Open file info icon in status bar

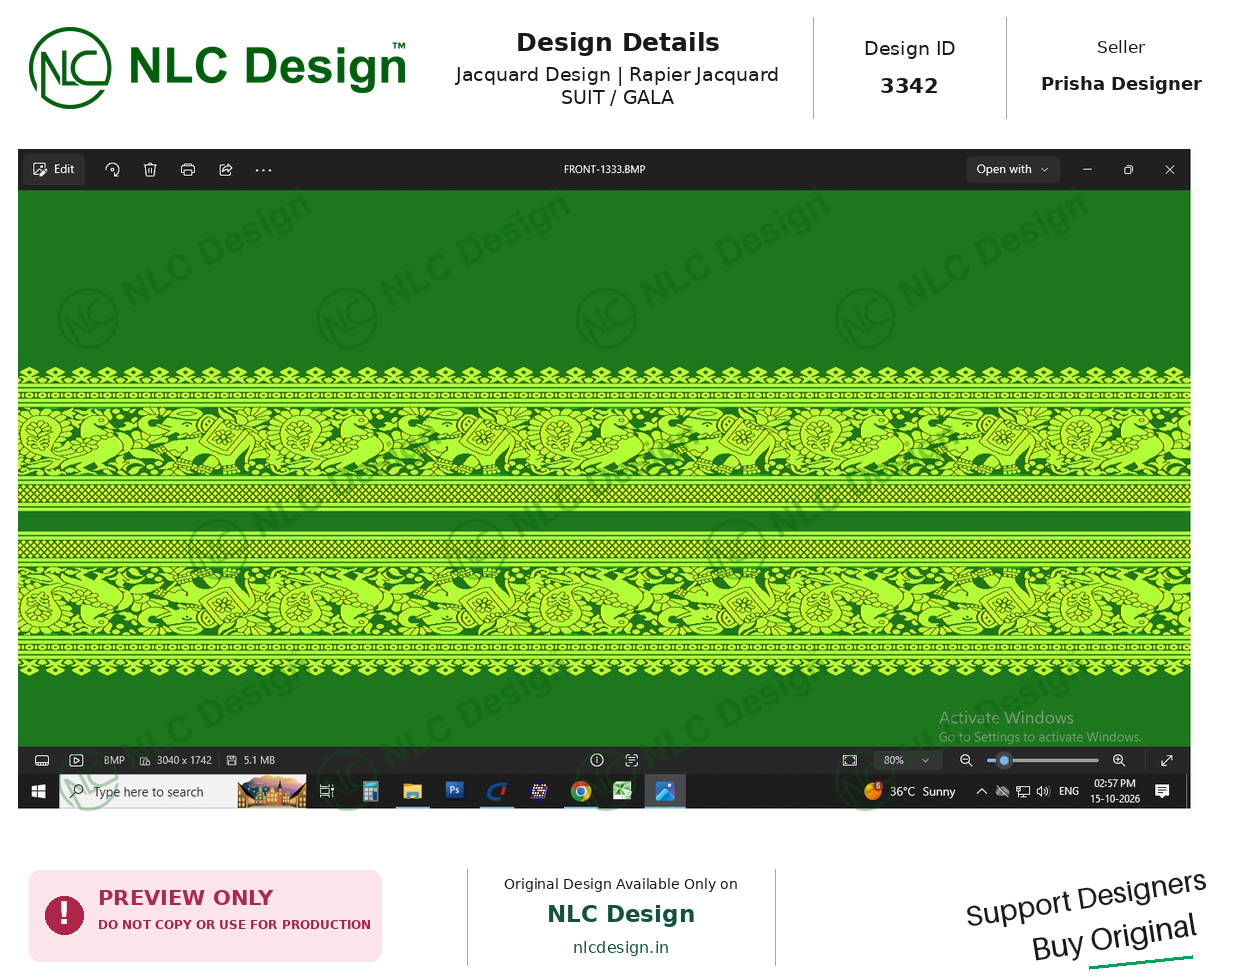(x=597, y=760)
